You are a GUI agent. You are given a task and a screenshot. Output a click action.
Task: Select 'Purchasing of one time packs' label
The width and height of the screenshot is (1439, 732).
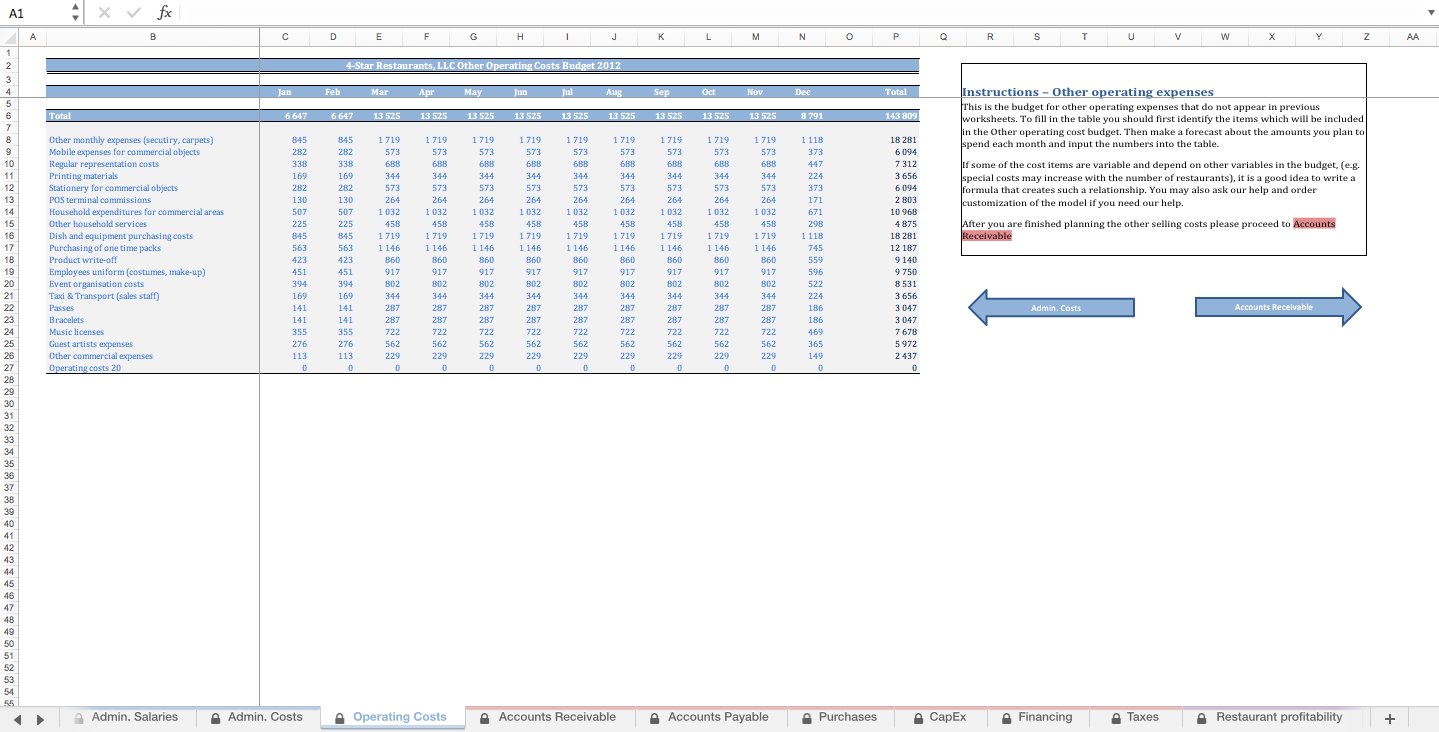[x=105, y=248]
